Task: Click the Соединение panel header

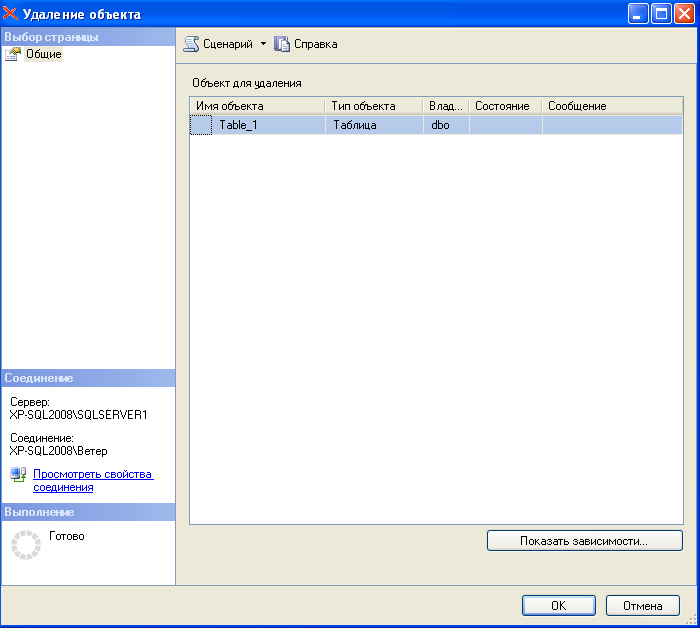Action: 88,378
